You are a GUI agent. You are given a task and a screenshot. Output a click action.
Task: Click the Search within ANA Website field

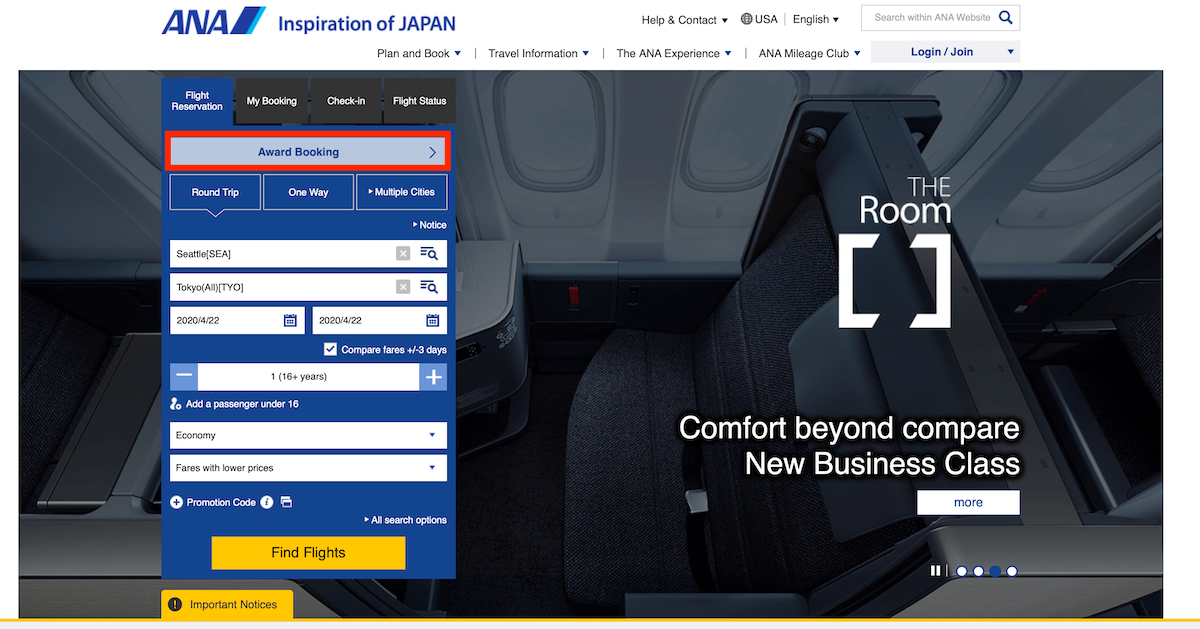point(932,18)
